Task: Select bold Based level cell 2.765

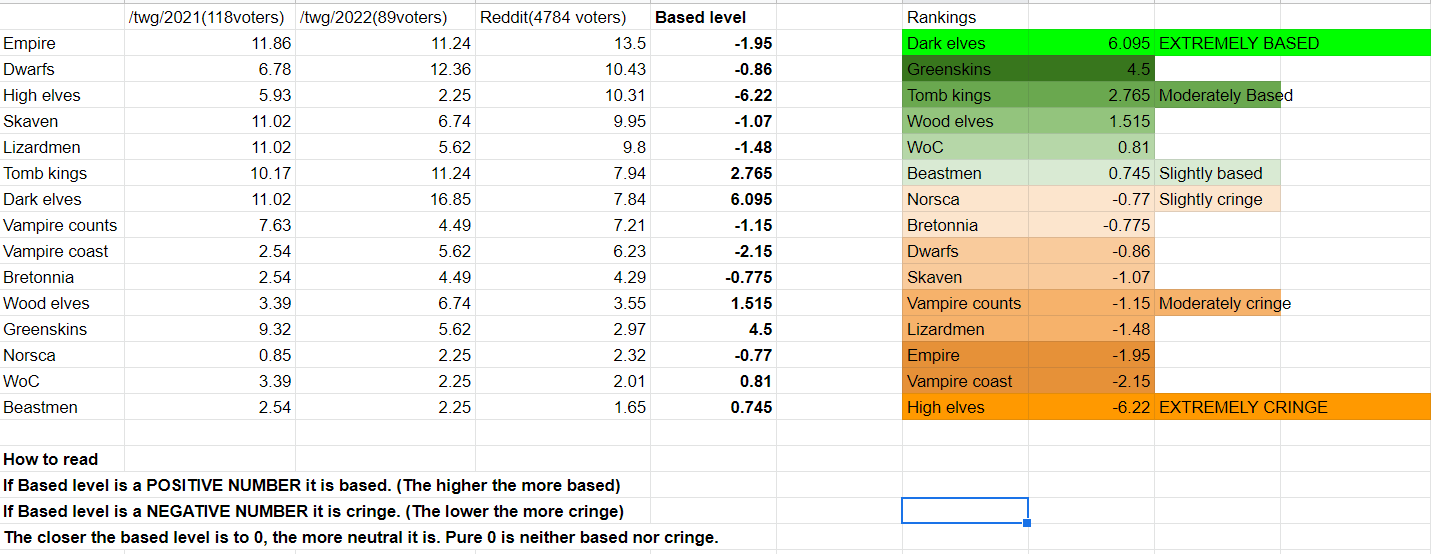Action: (713, 174)
